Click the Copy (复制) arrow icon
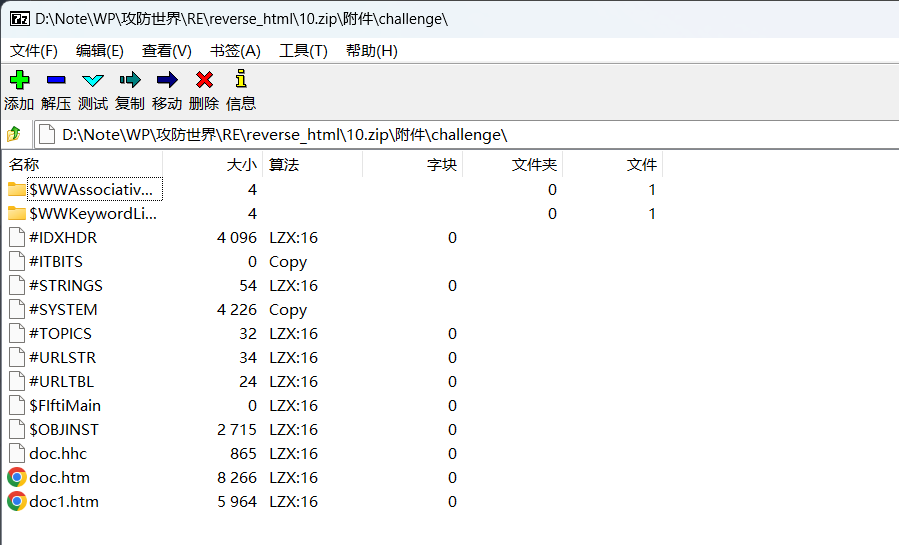 coord(130,80)
